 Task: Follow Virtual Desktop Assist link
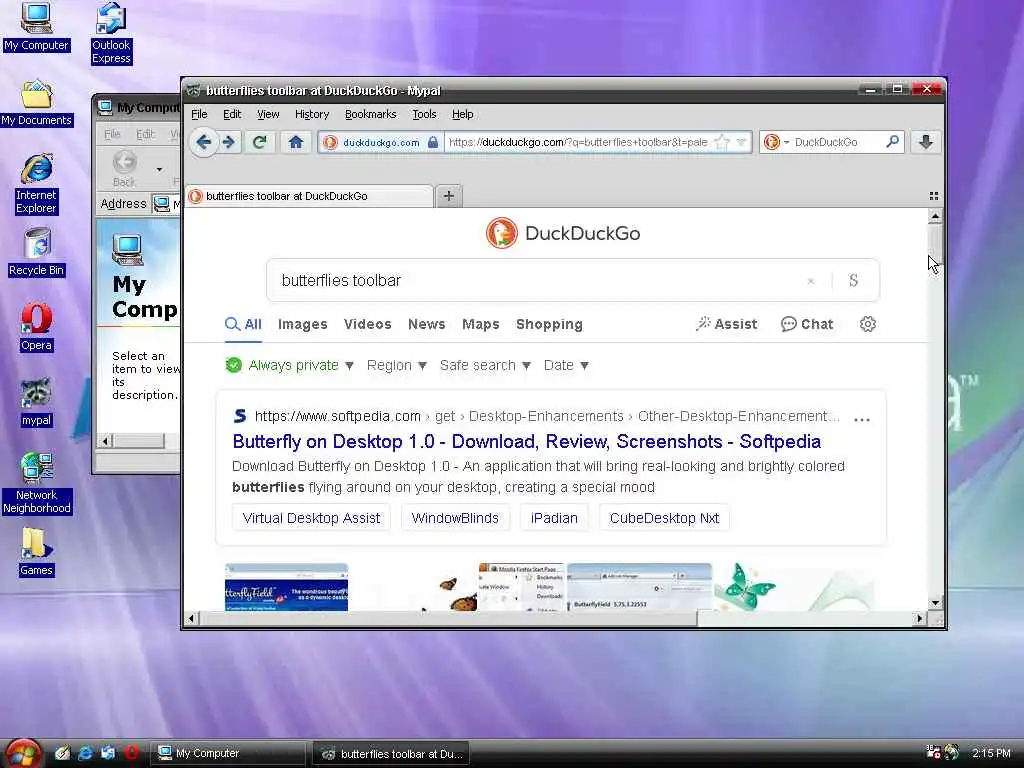coord(311,518)
